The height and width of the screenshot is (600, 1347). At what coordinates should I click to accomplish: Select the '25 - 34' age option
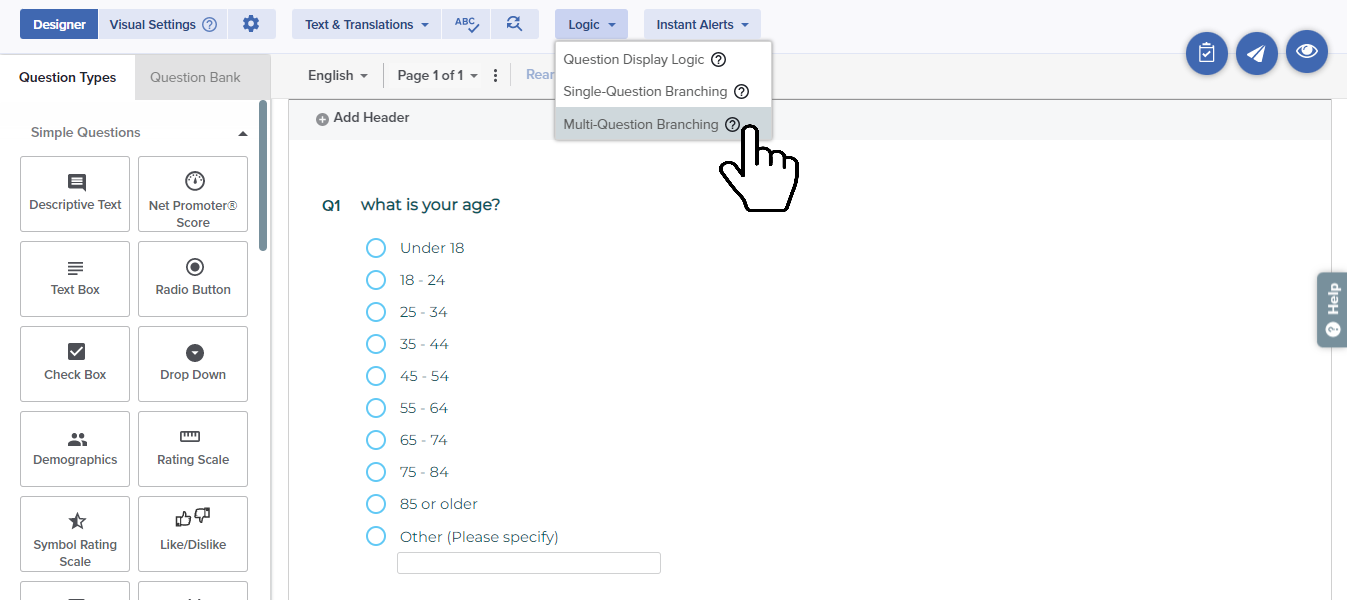tap(376, 312)
